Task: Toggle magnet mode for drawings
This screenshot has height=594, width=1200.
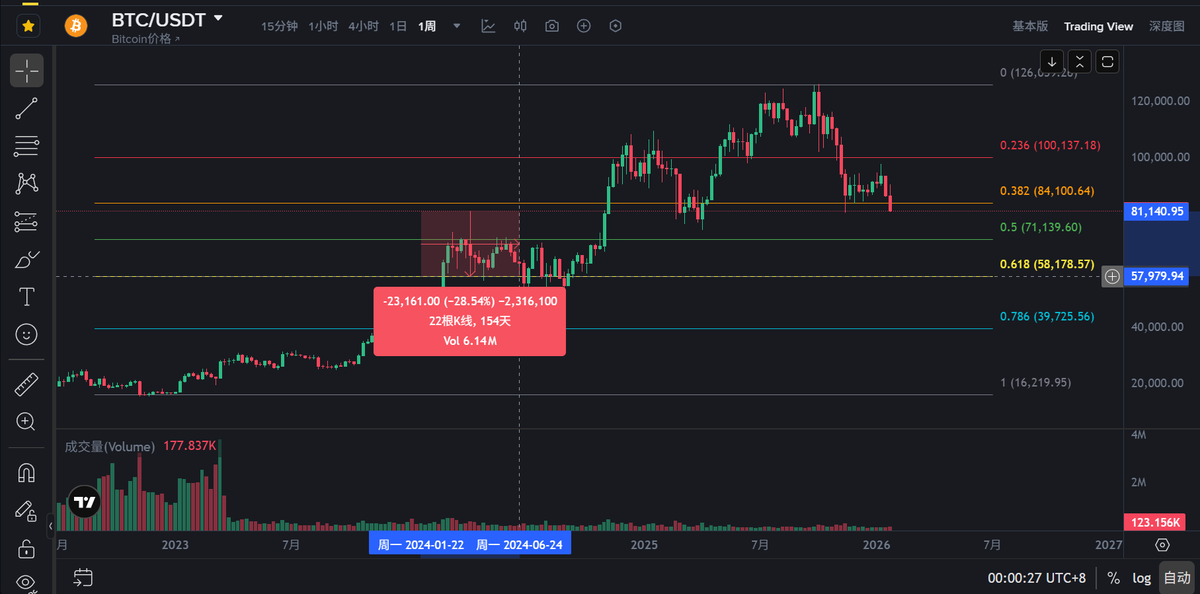Action: click(27, 472)
